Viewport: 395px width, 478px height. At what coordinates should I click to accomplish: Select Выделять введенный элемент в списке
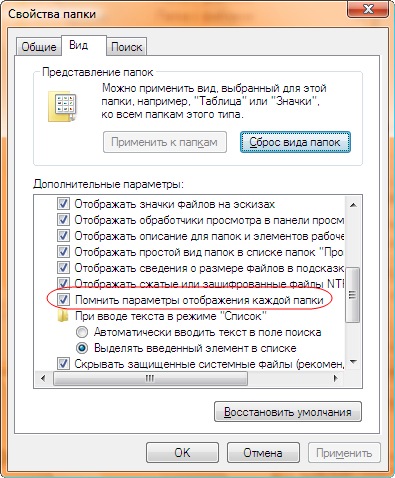coord(82,348)
